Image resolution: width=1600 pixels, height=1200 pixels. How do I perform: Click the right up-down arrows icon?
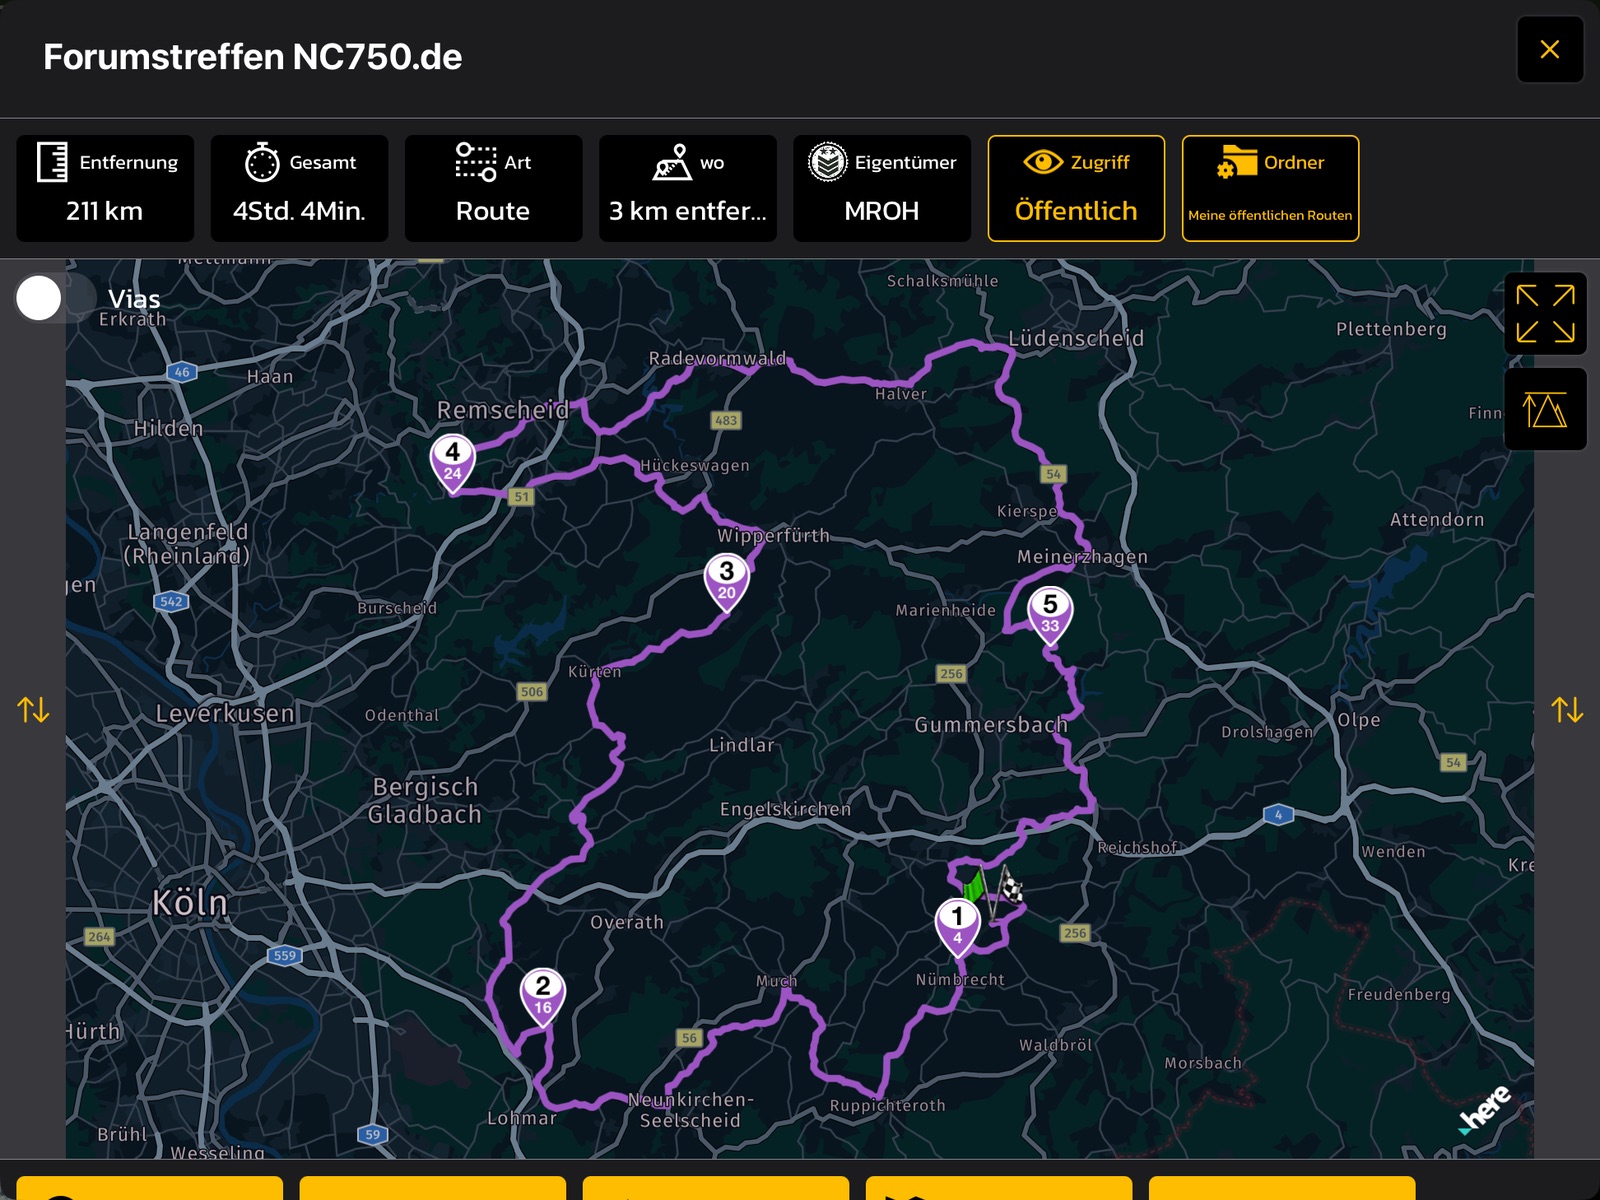(1566, 710)
